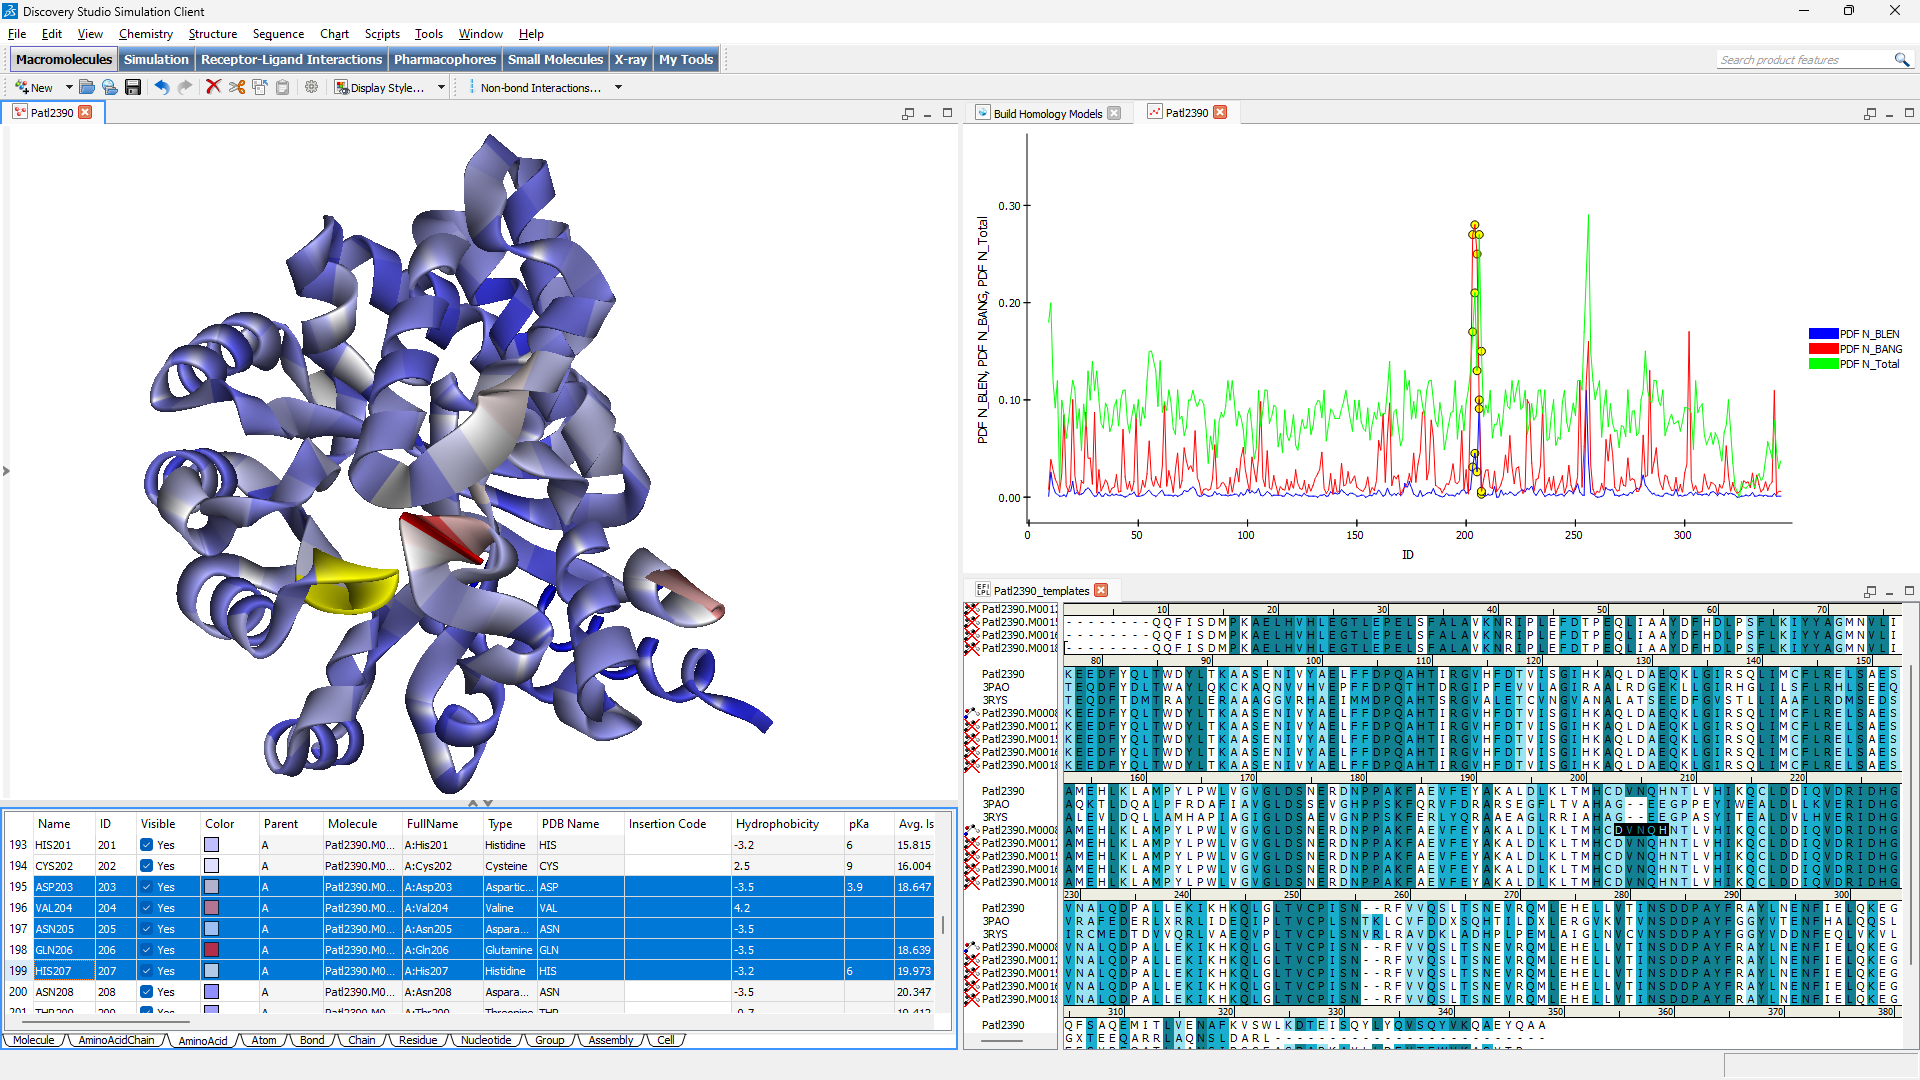Expand the collapsed left side panel arrow

click(x=6, y=471)
